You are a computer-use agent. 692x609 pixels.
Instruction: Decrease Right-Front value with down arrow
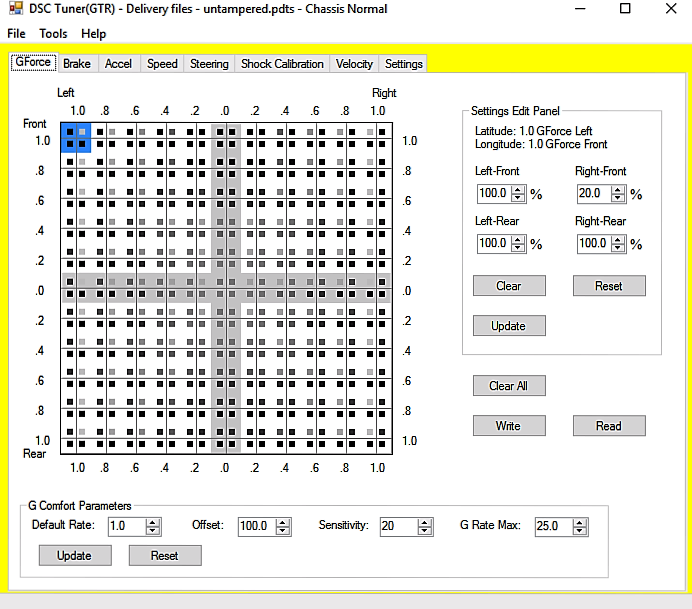618,198
